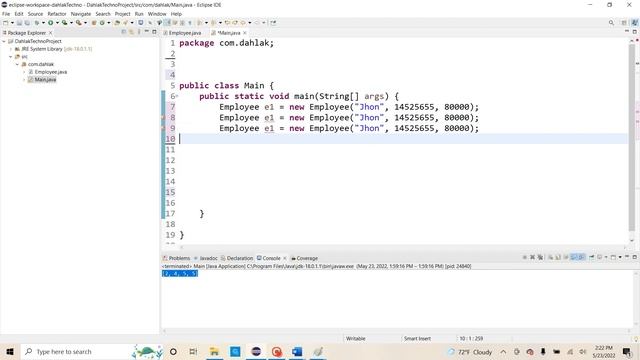Screen dimensions: 640x360
Task: Open the Window menu
Action: tap(157, 14)
